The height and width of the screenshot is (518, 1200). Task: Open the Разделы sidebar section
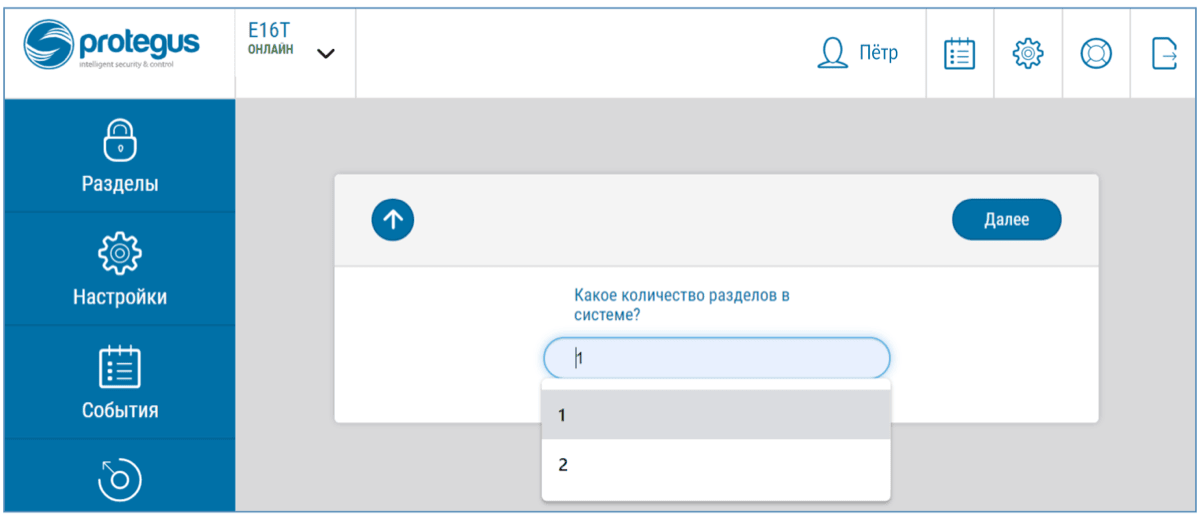tap(120, 184)
